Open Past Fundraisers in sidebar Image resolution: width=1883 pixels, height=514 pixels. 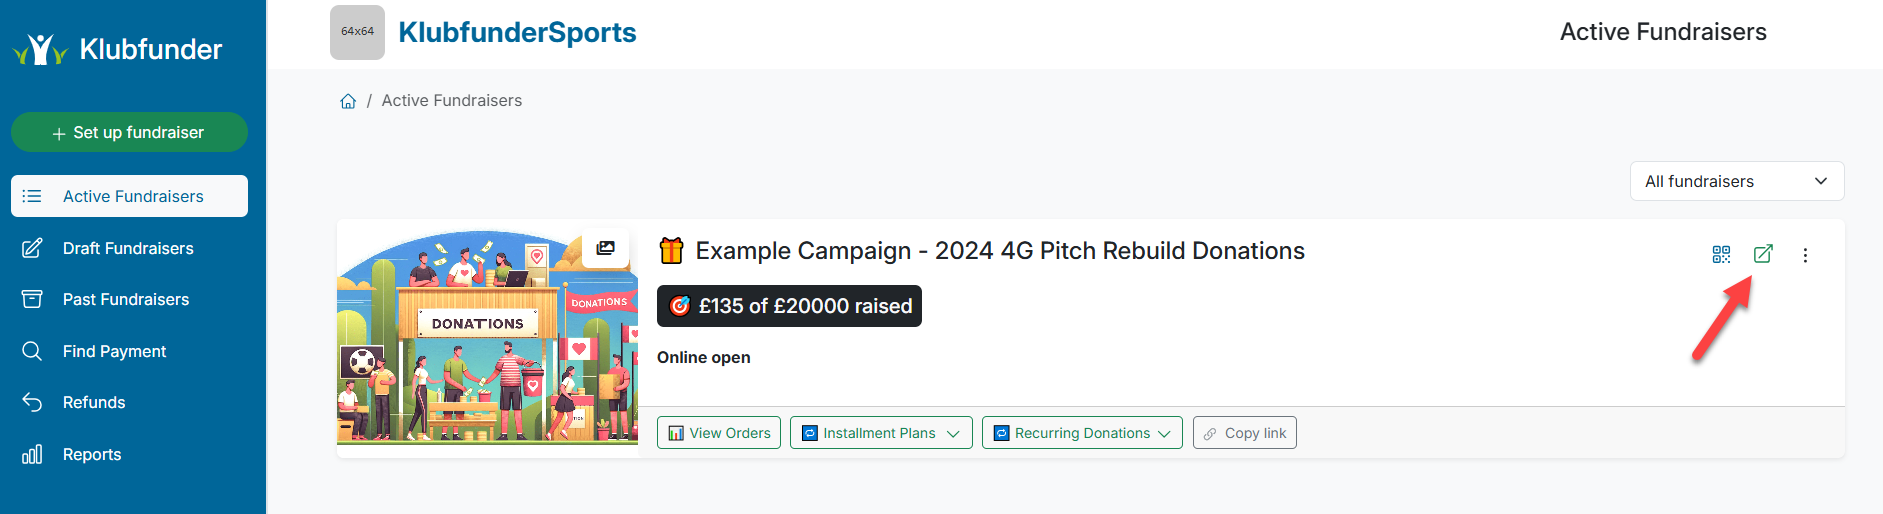tap(126, 299)
